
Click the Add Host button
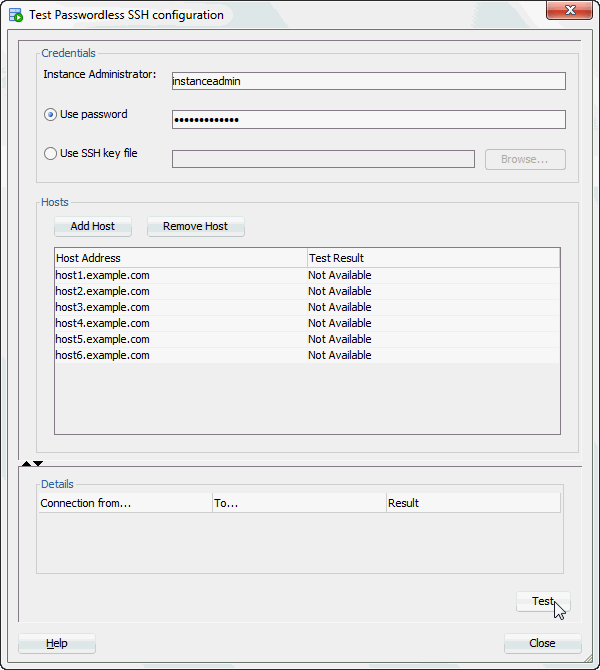[93, 226]
